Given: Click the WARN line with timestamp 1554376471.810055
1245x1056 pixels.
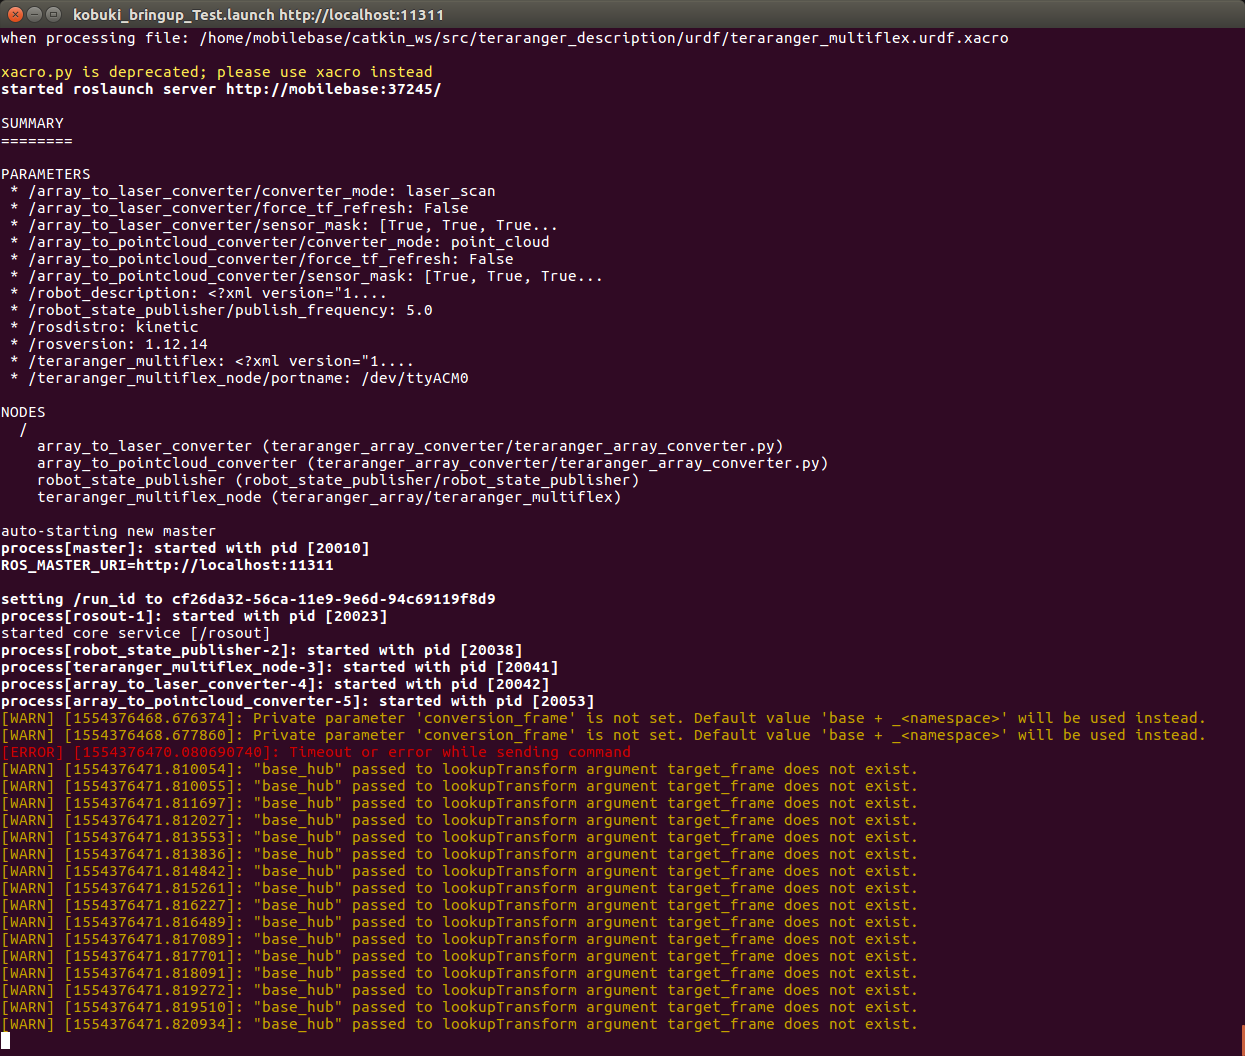Looking at the screenshot, I should click(459, 786).
